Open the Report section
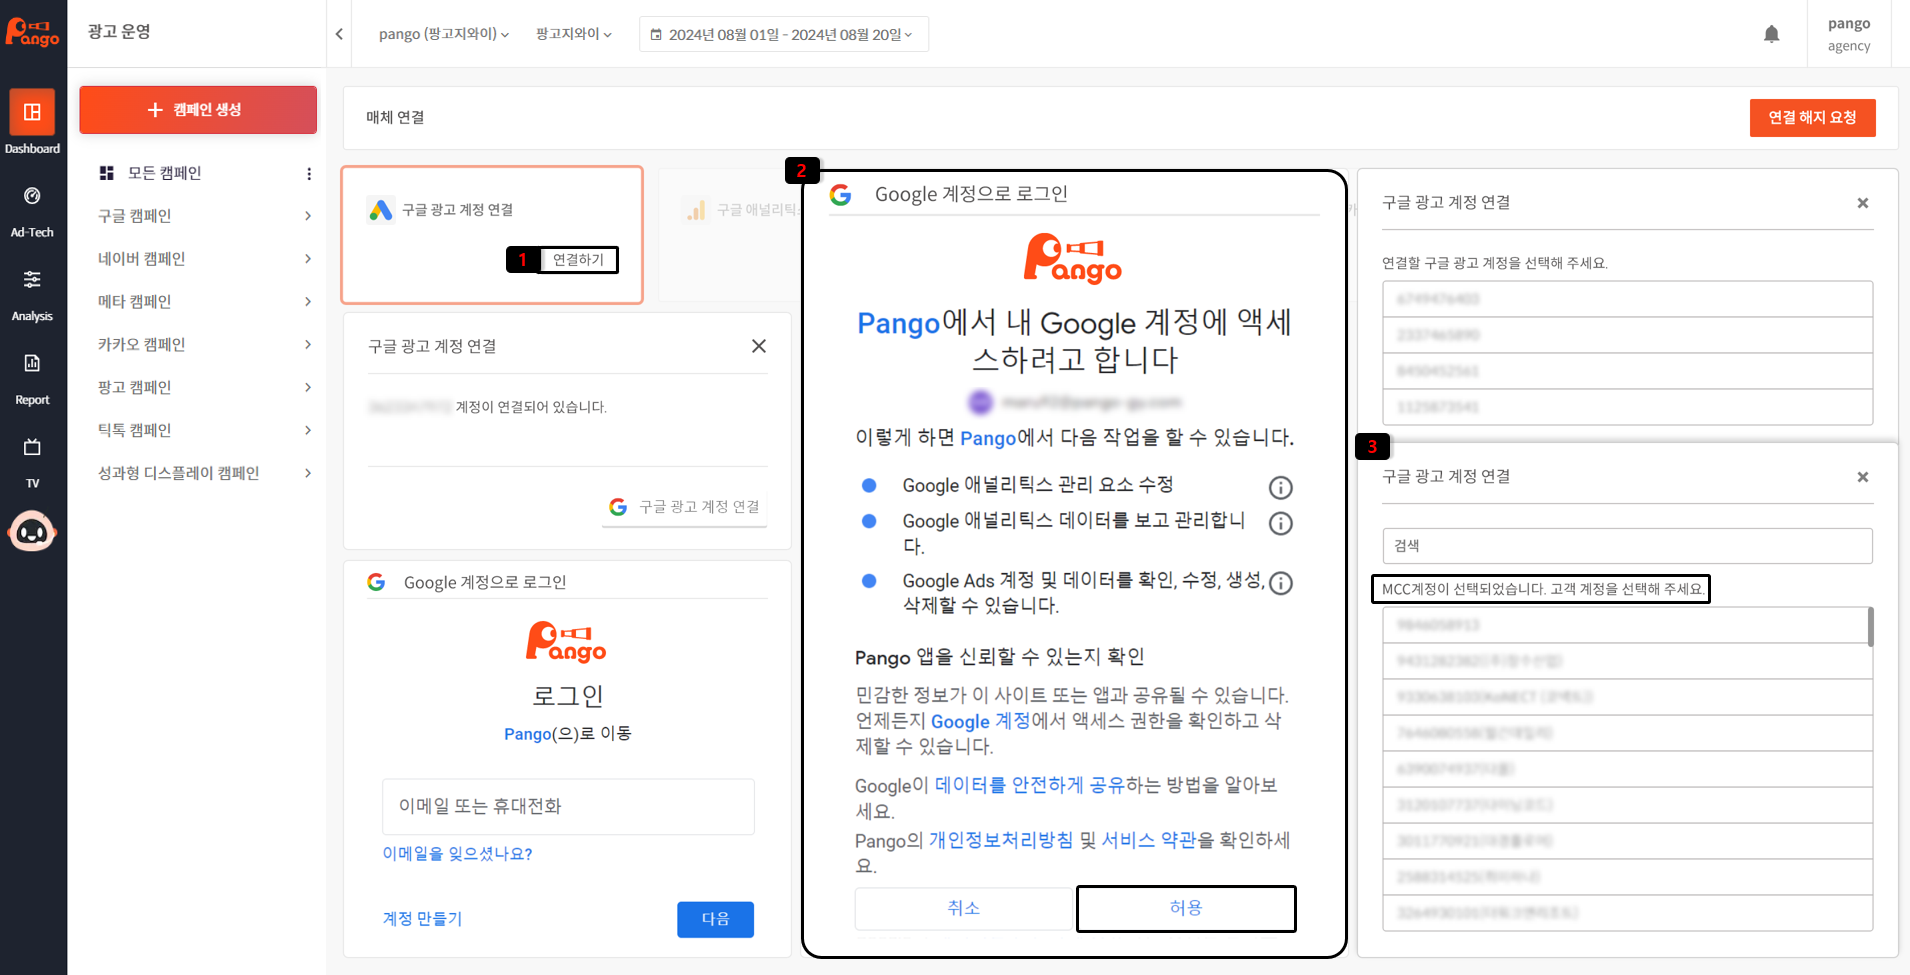This screenshot has height=975, width=1910. tap(32, 379)
